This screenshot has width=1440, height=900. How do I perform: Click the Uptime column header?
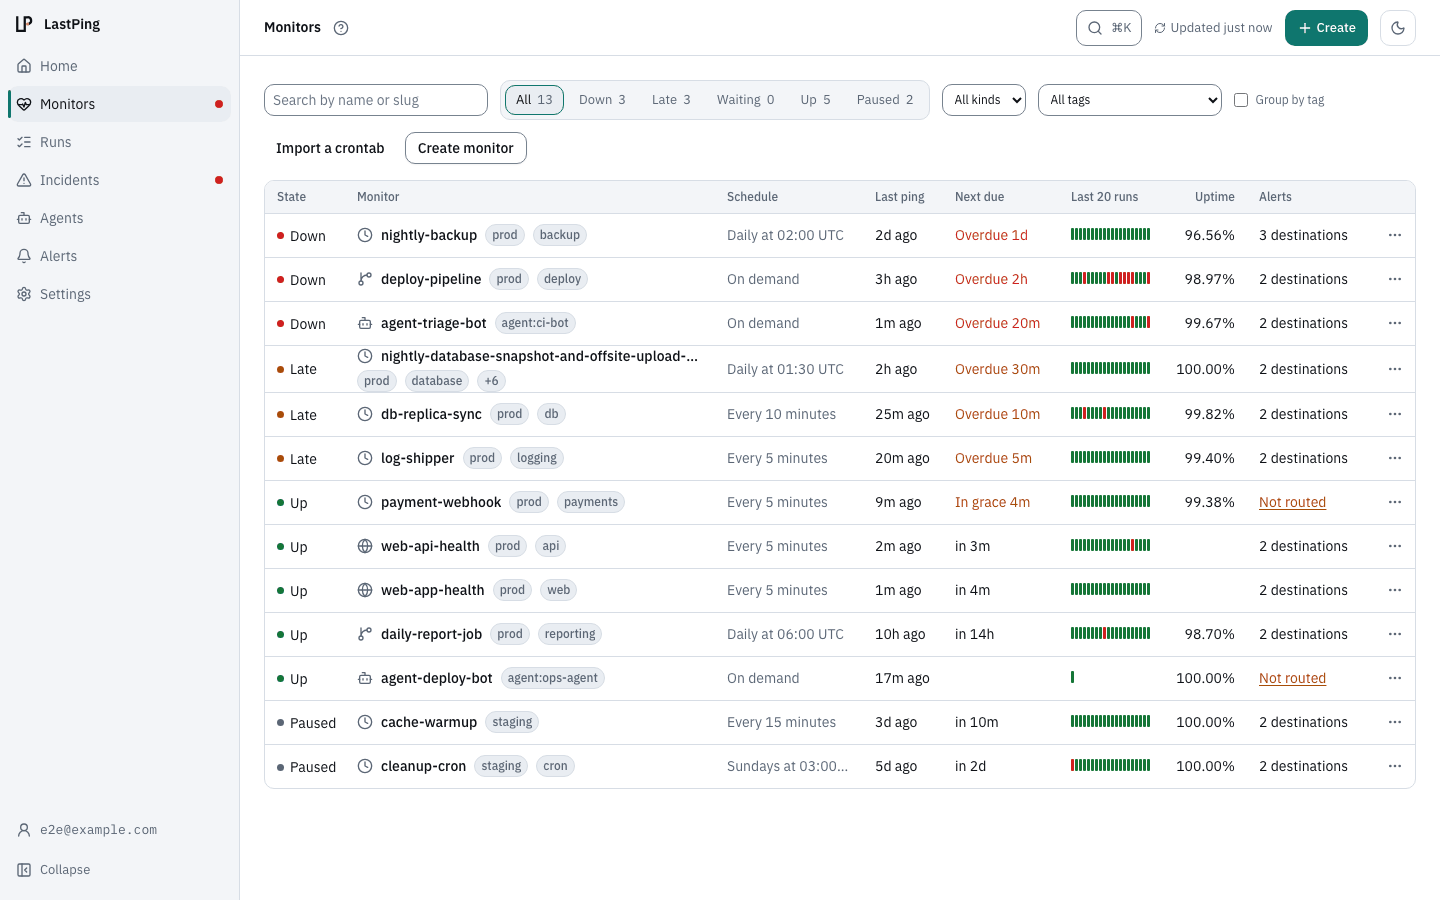pos(1214,197)
